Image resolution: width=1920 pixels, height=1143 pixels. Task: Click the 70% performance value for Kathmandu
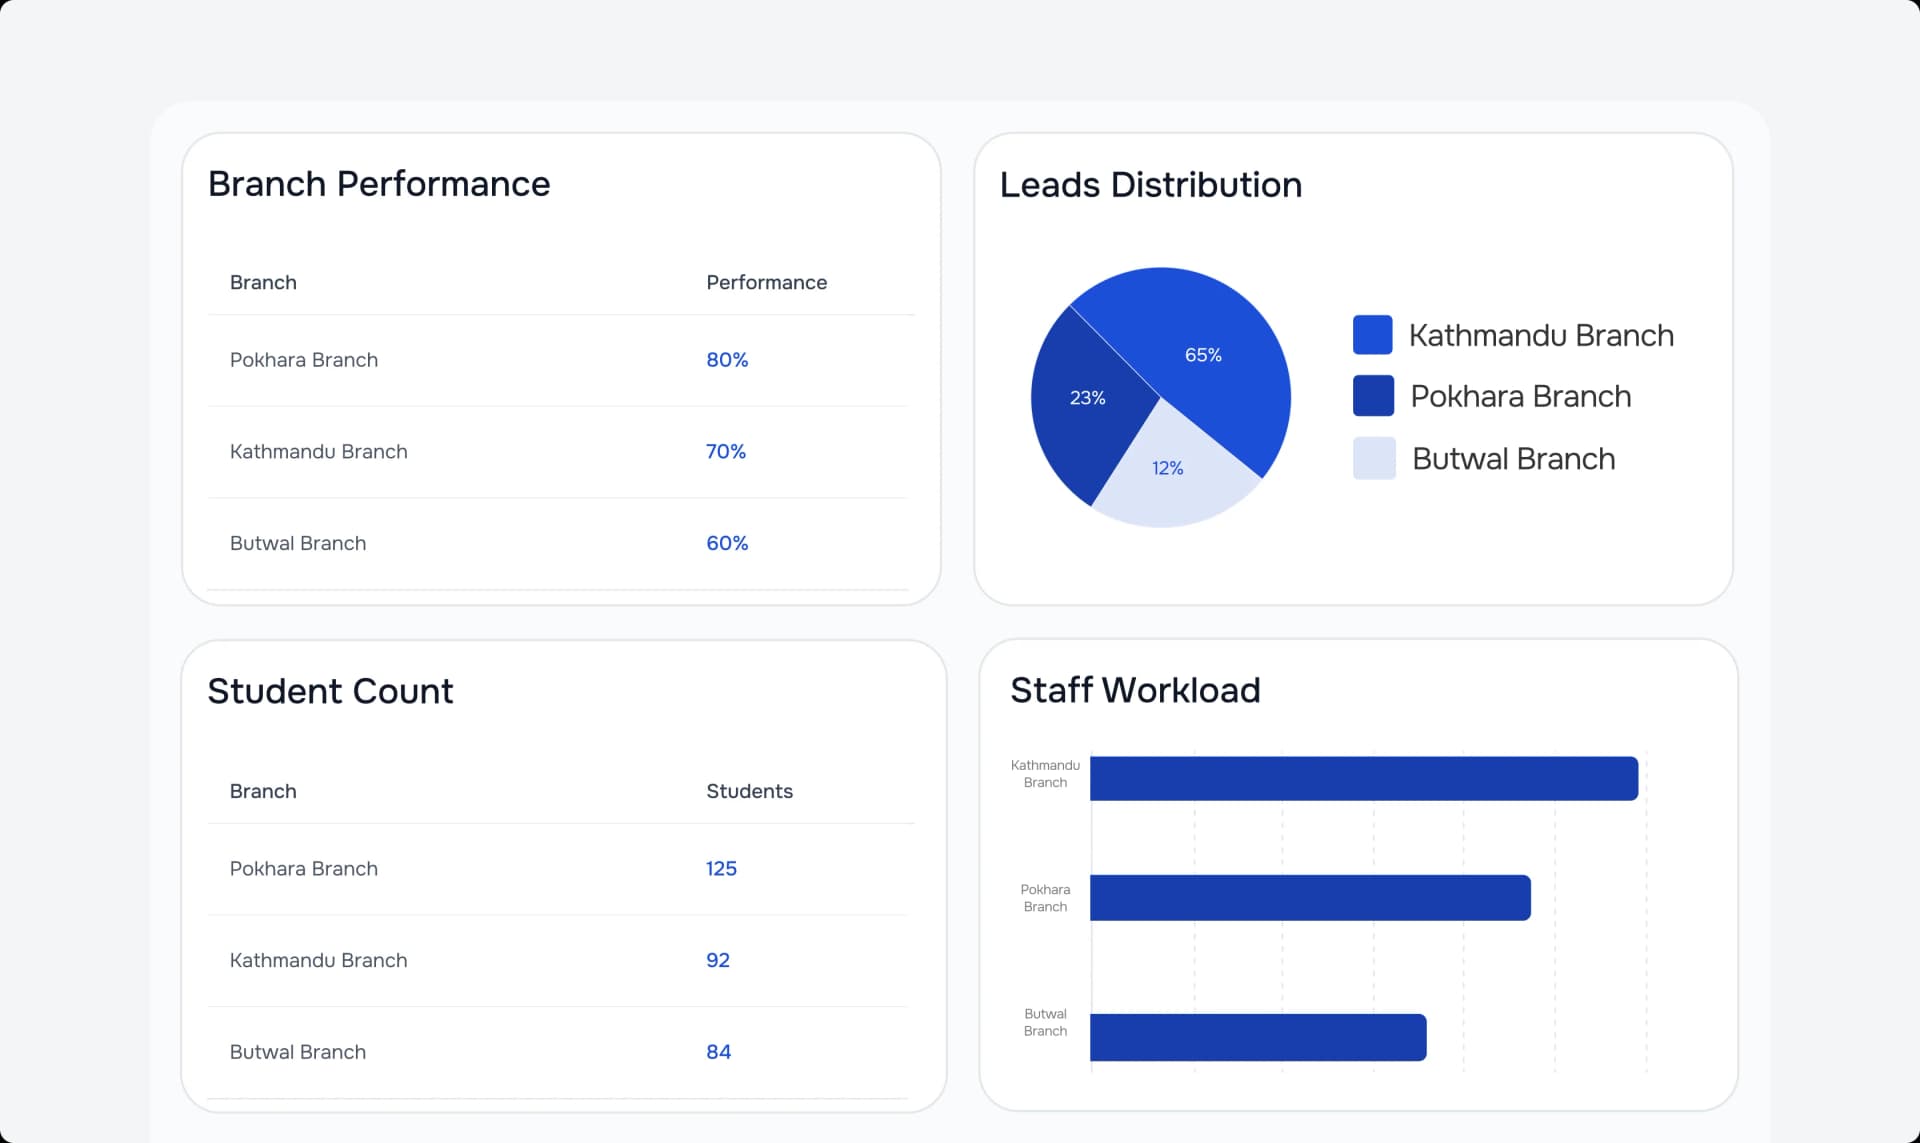(x=725, y=452)
